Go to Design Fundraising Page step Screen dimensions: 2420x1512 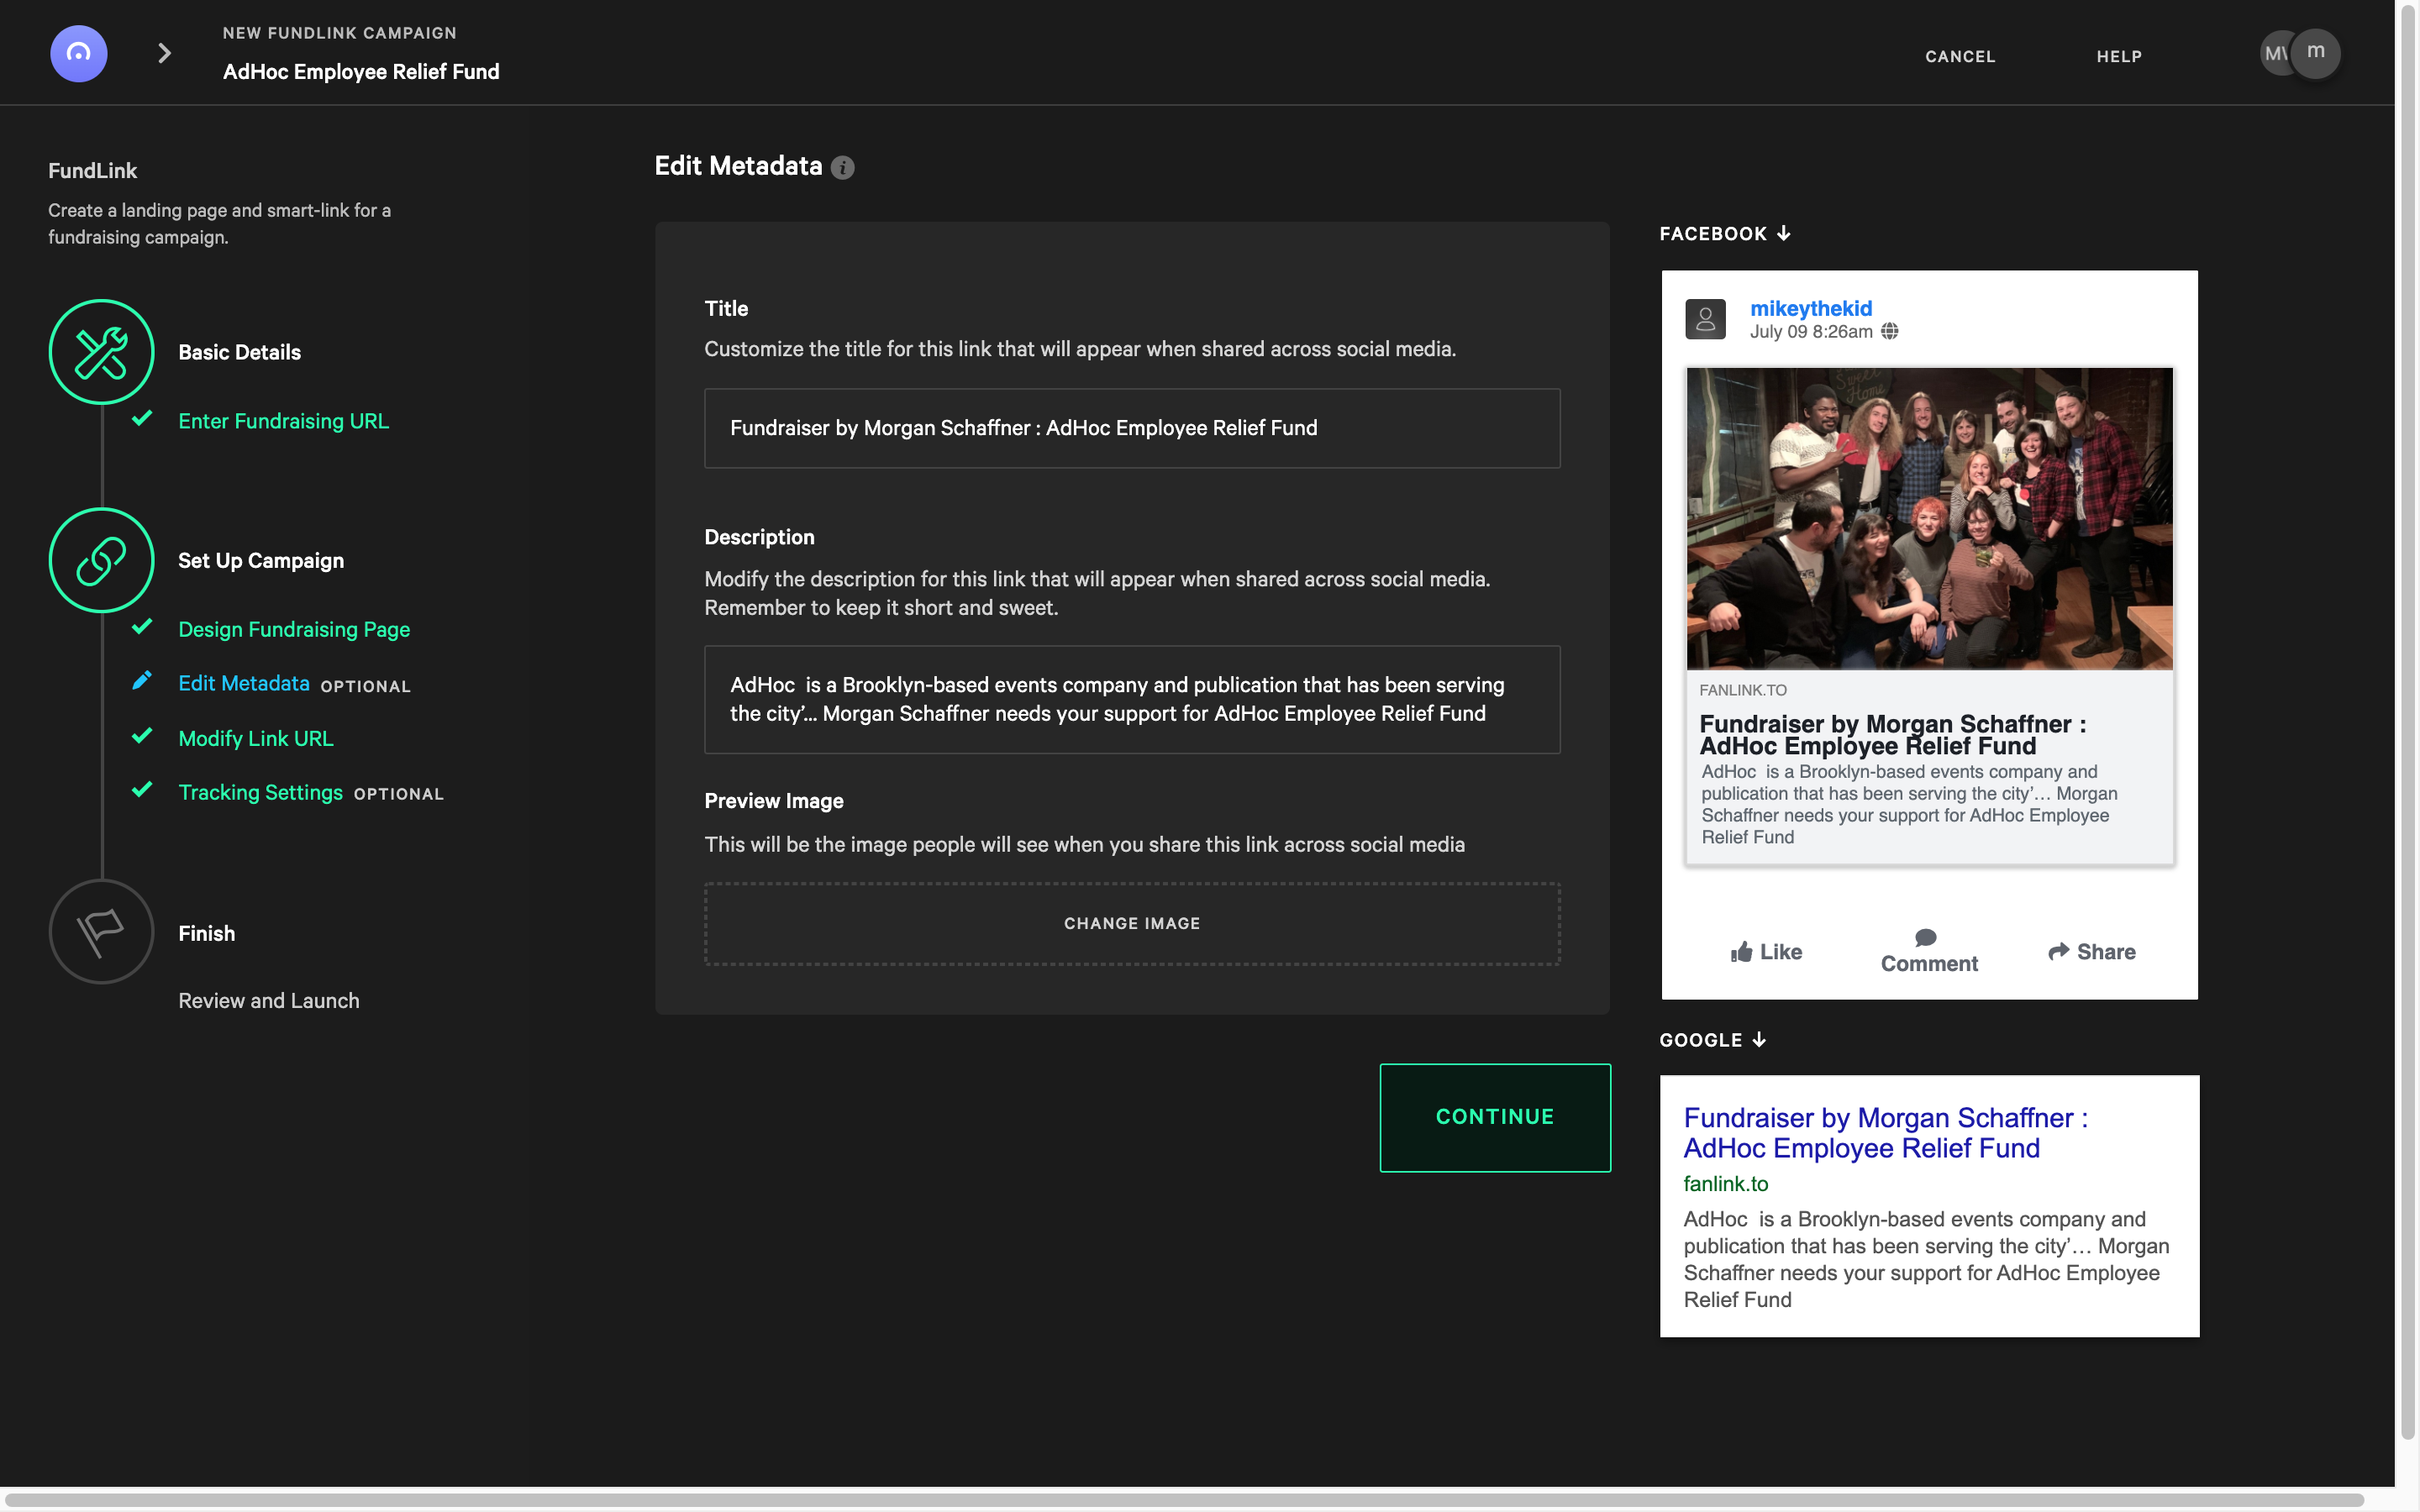[x=294, y=629]
